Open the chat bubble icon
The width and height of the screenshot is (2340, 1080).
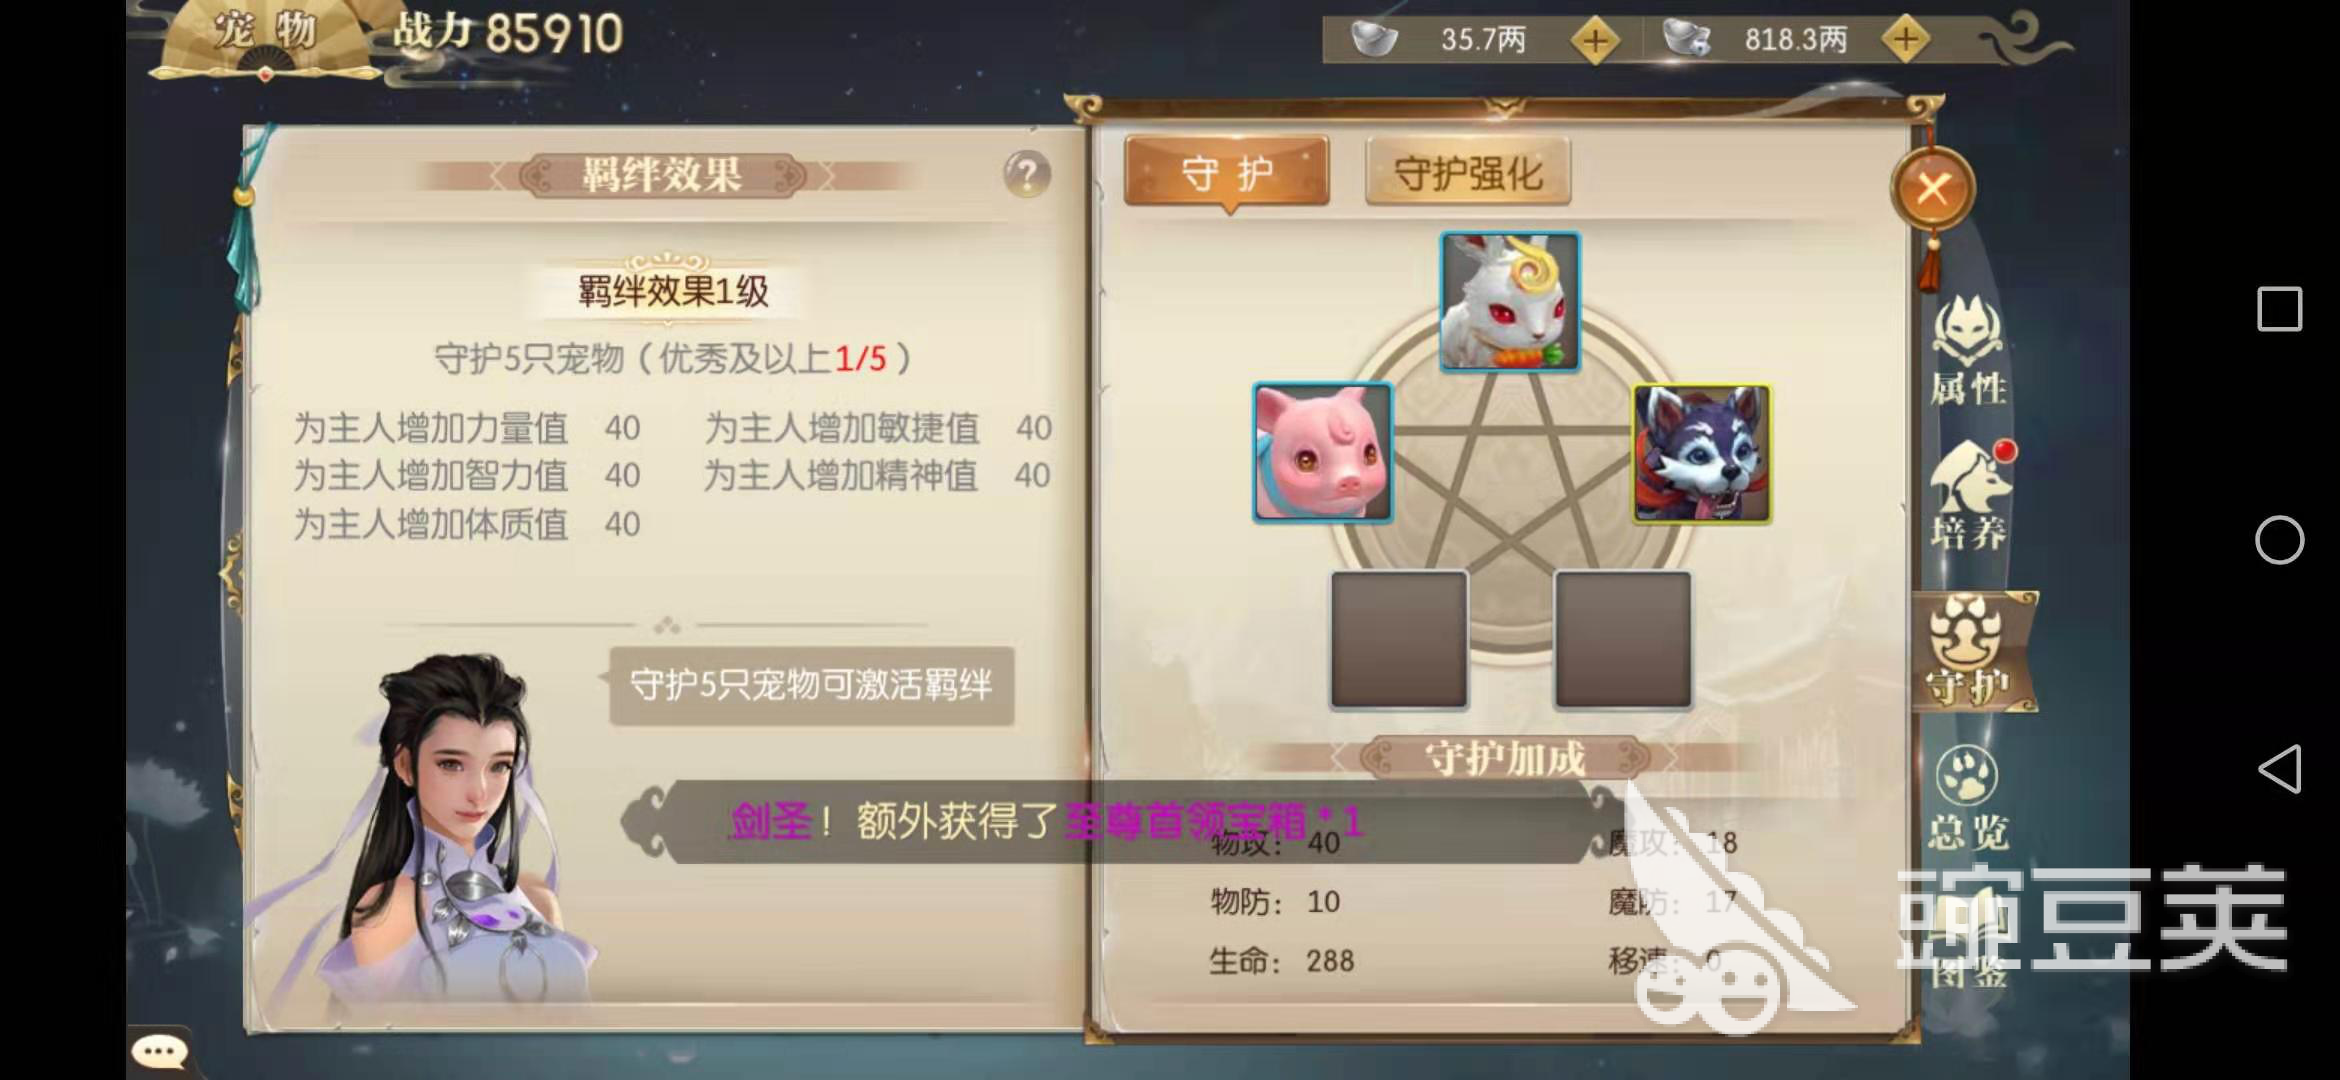click(160, 1051)
